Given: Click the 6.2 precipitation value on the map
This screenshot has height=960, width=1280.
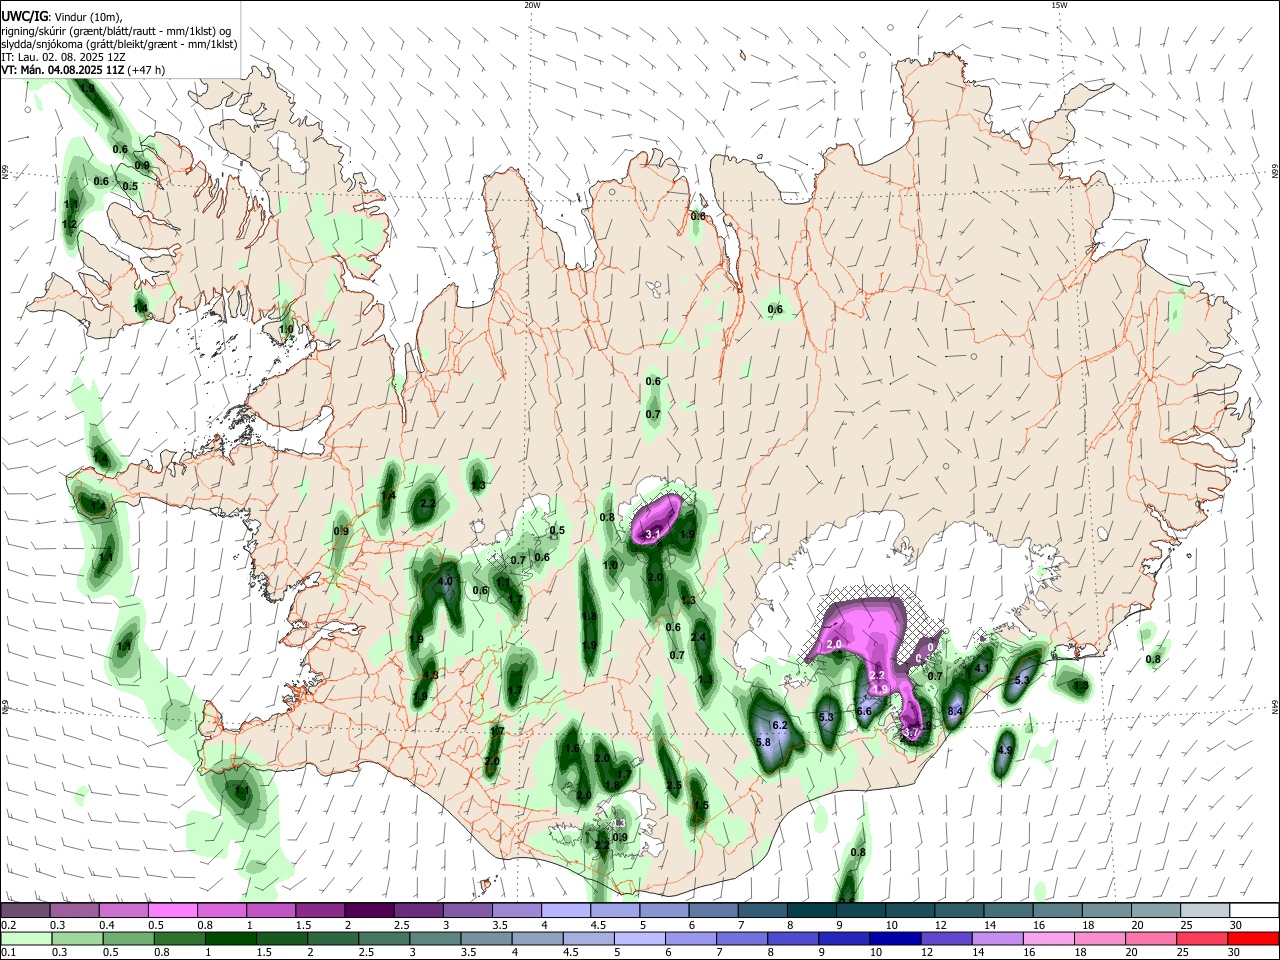Looking at the screenshot, I should pos(781,725).
